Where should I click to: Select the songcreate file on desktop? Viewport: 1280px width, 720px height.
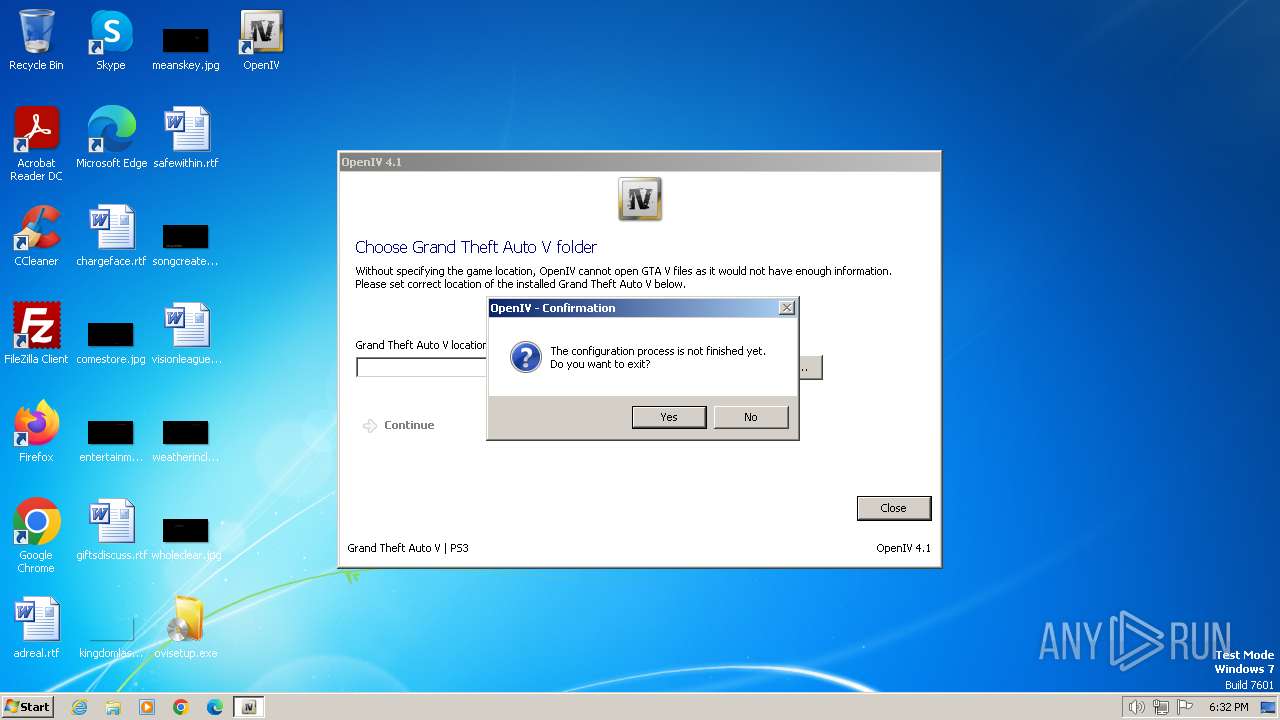pyautogui.click(x=186, y=243)
